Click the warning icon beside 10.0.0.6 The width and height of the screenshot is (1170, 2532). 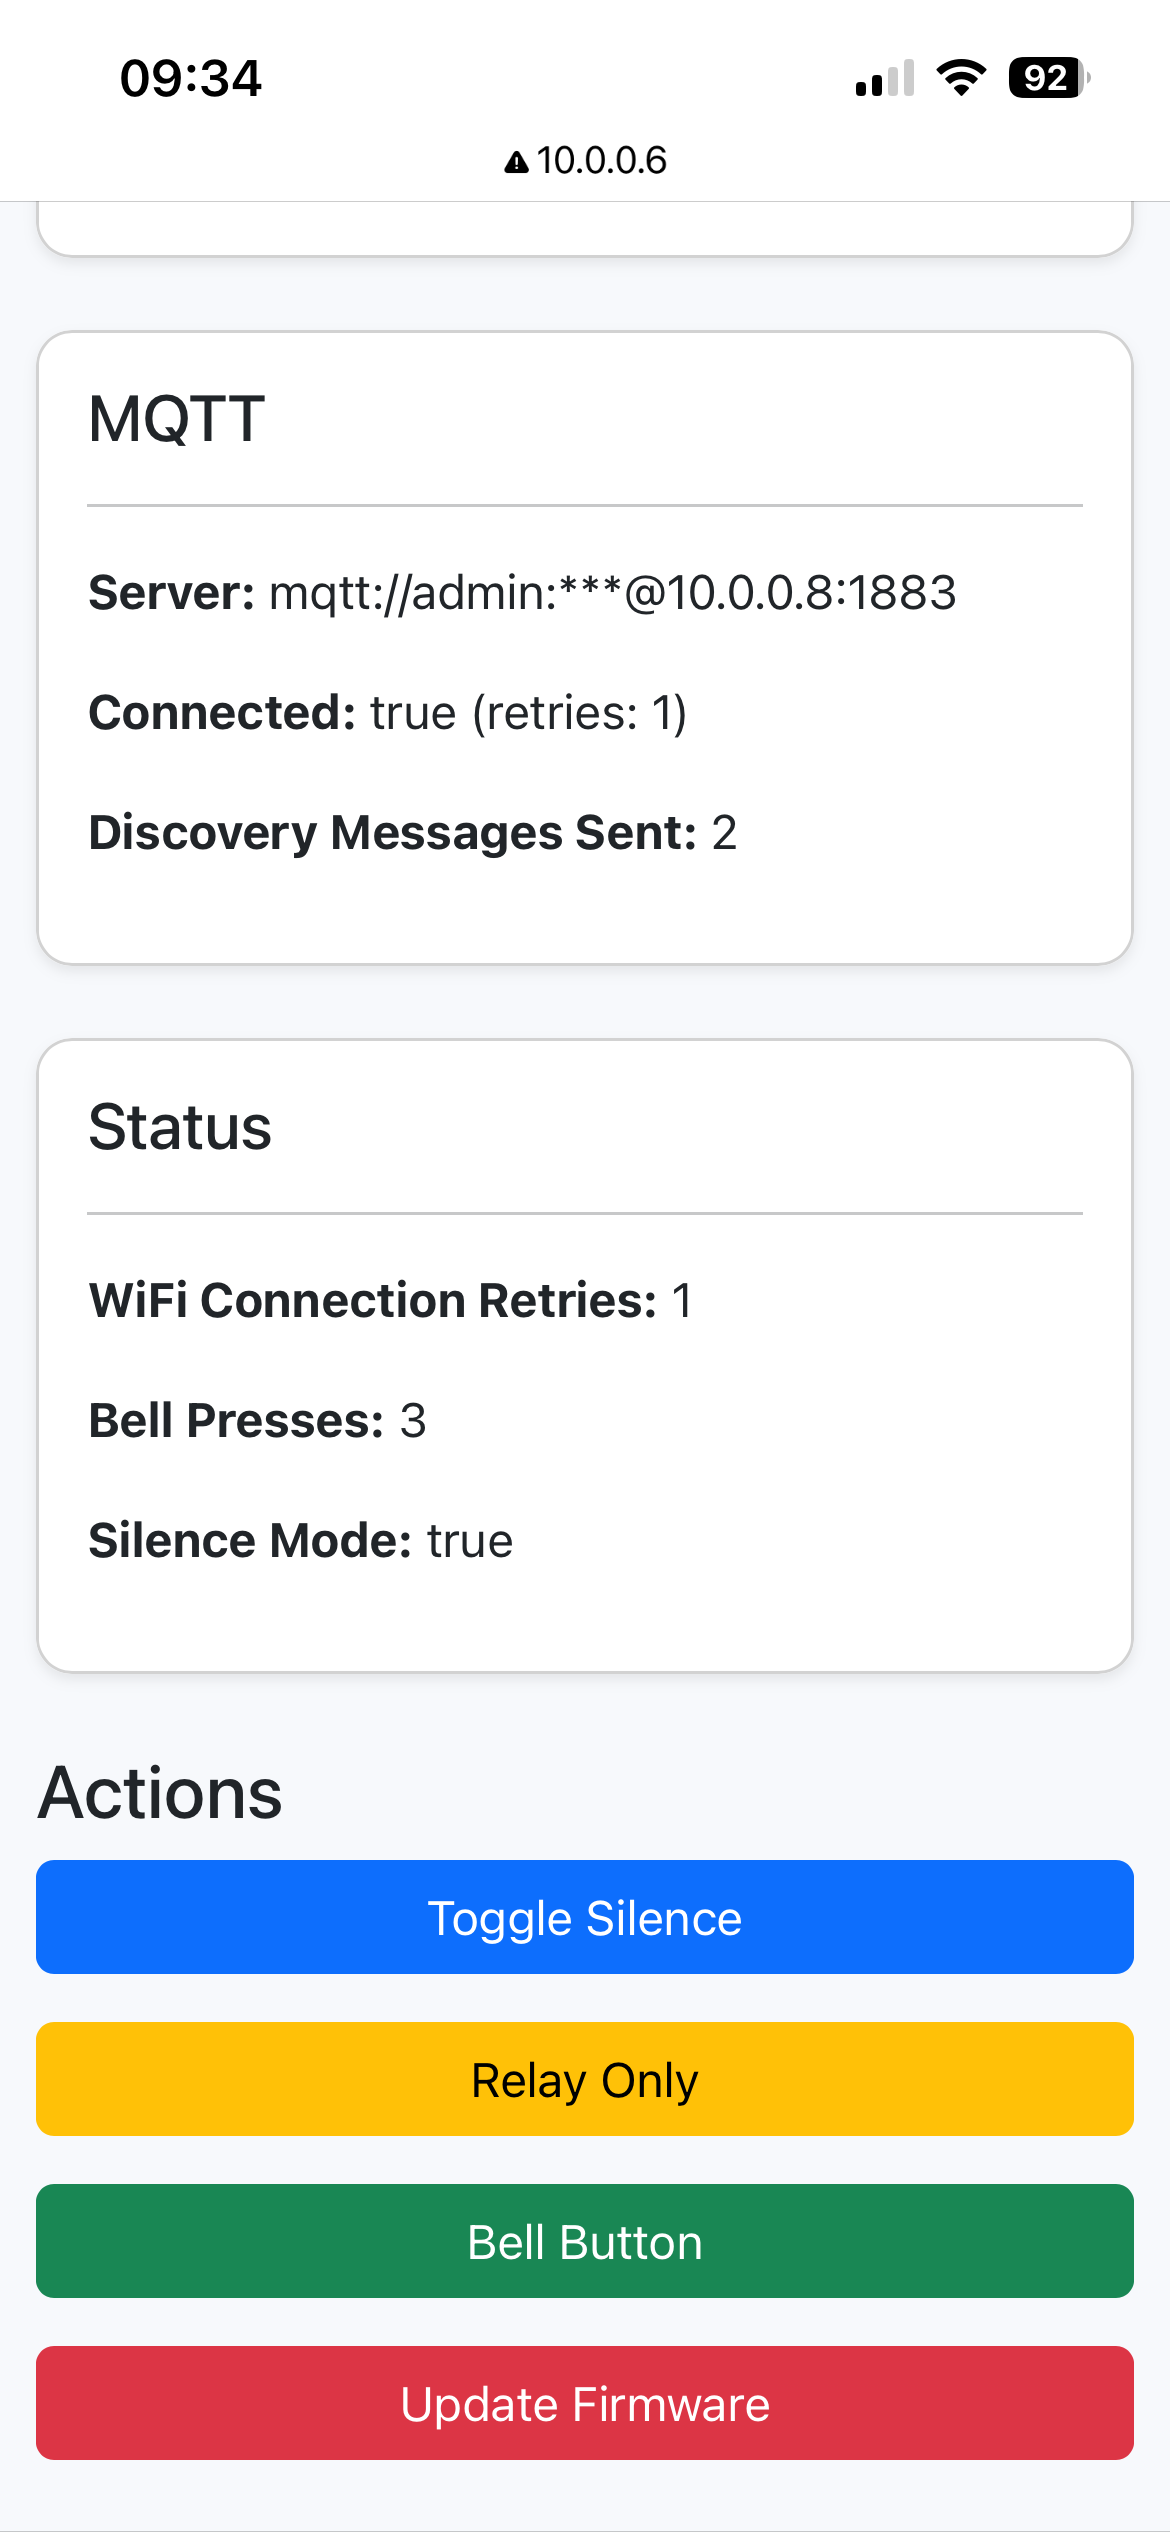516,161
